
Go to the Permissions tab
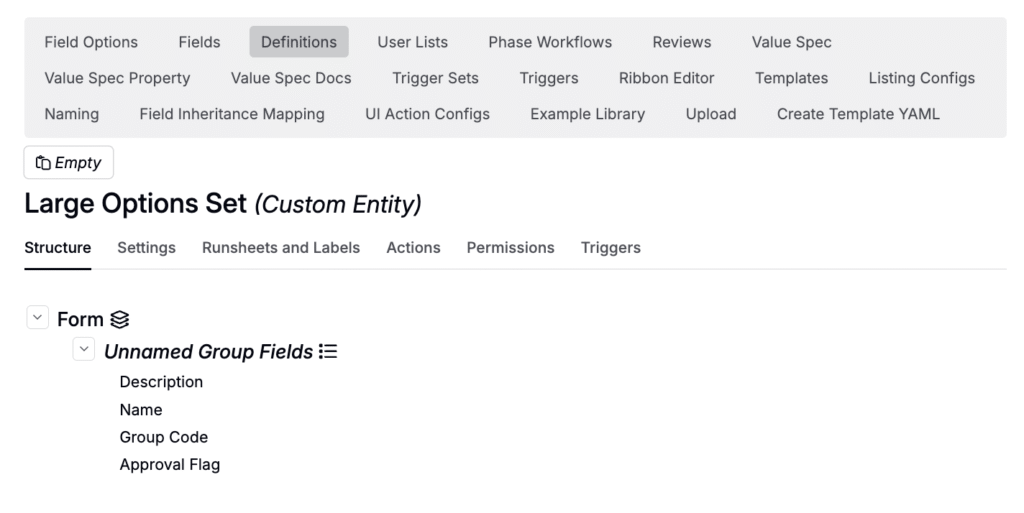tap(510, 248)
